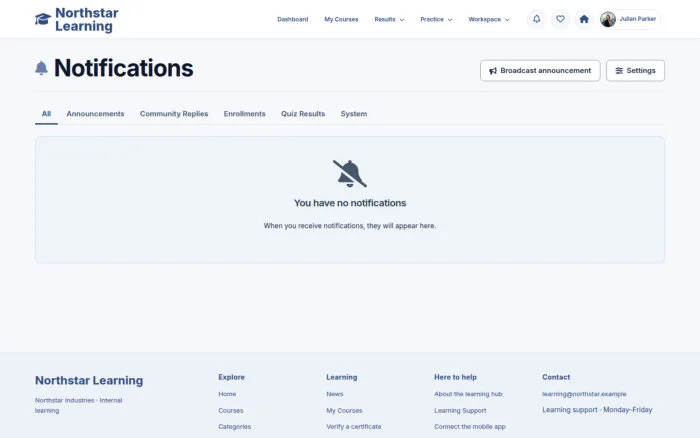Switch to the System tab
Image resolution: width=700 pixels, height=438 pixels.
tap(354, 114)
